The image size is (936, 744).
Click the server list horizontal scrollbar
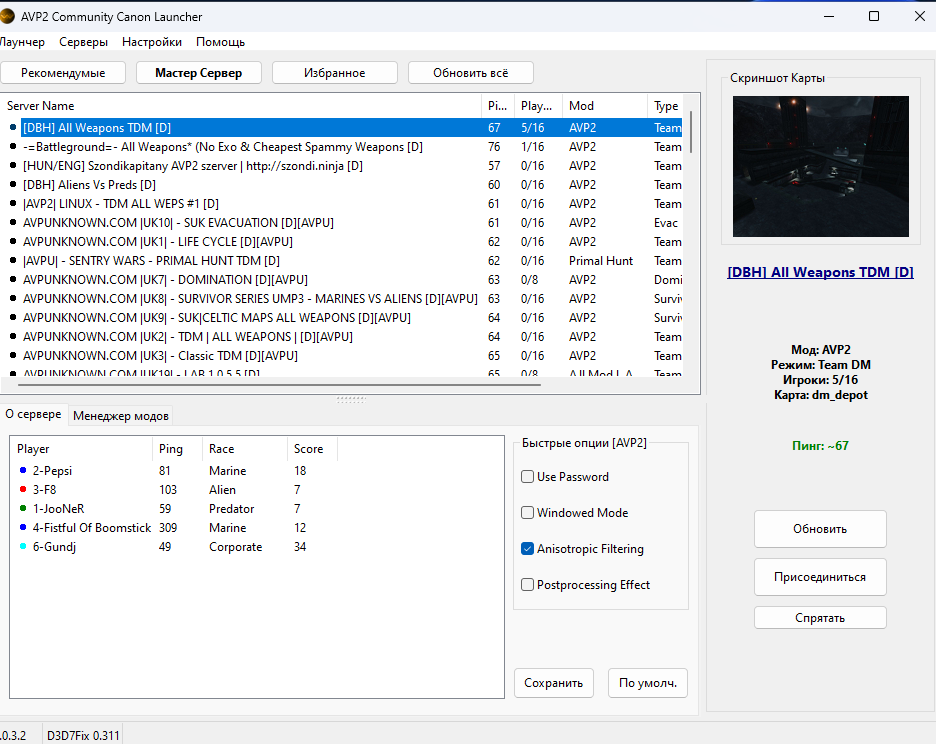[x=279, y=385]
